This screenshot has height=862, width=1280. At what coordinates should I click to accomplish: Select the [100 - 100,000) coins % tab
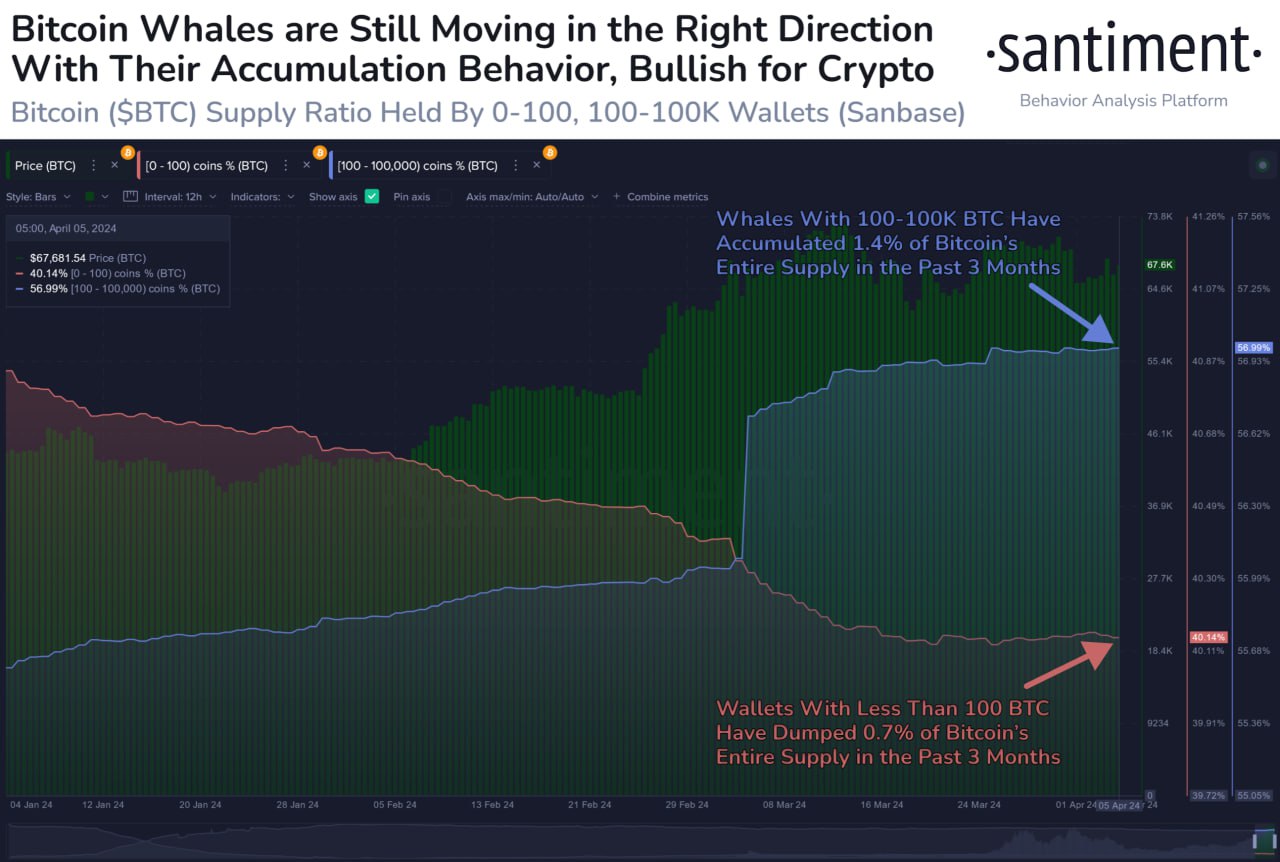(417, 165)
